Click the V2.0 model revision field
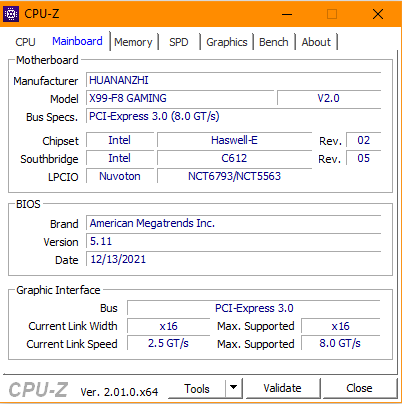 (329, 98)
